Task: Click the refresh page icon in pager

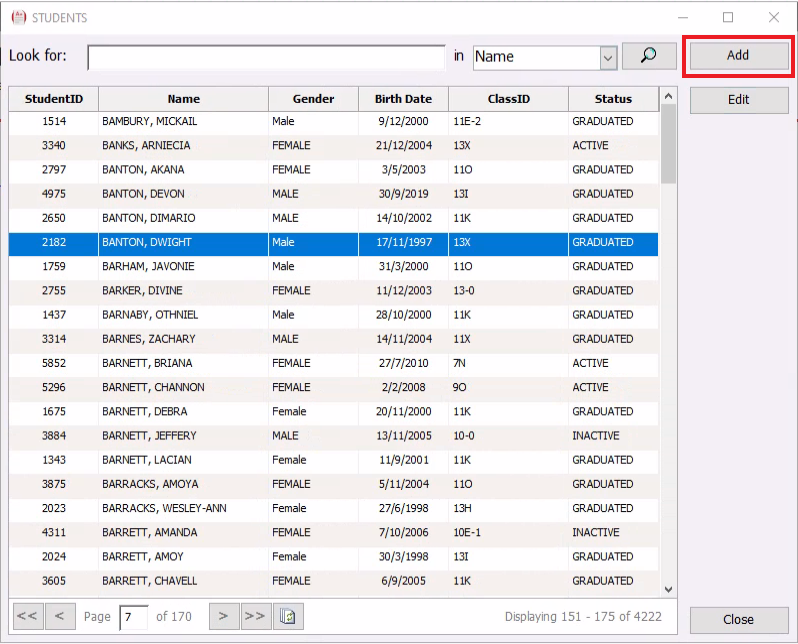Action: pyautogui.click(x=288, y=617)
